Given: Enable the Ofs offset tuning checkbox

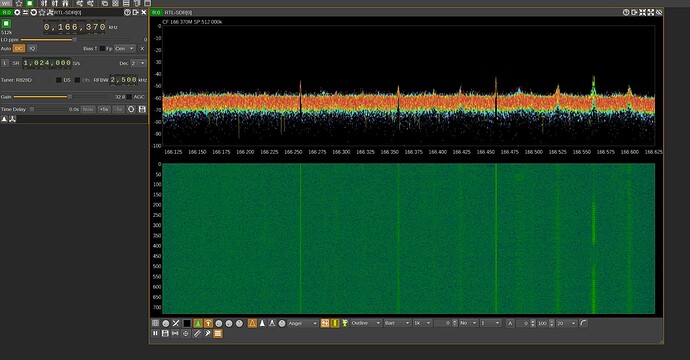Looking at the screenshot, I should tap(77, 80).
